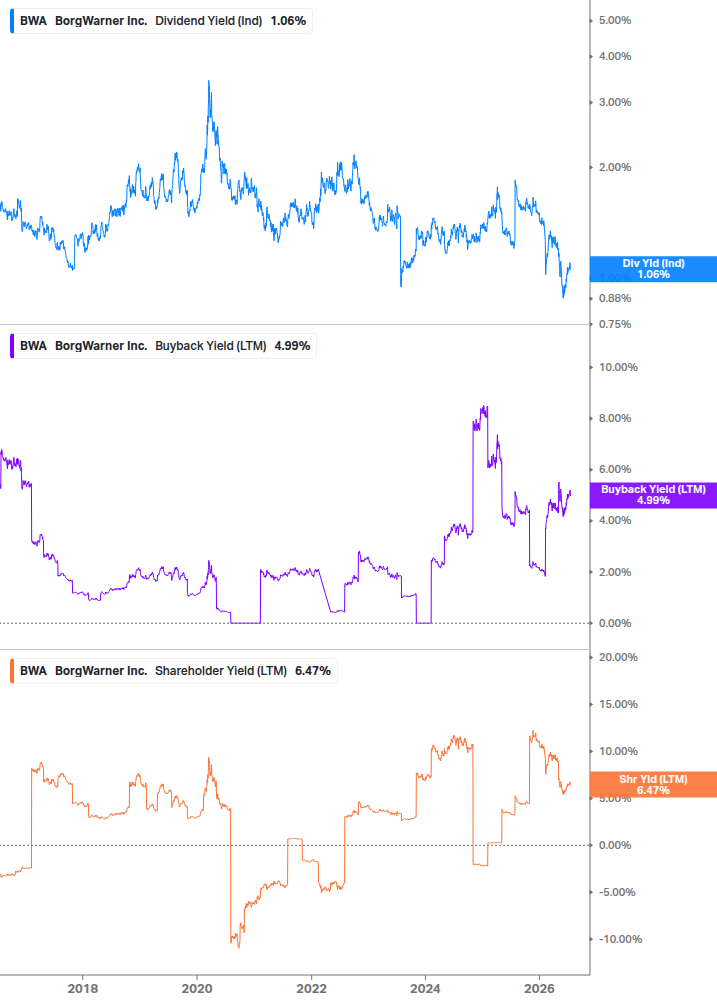The height and width of the screenshot is (1005, 717).
Task: Click BorgWarner Inc. name in buyback legend
Action: point(101,345)
